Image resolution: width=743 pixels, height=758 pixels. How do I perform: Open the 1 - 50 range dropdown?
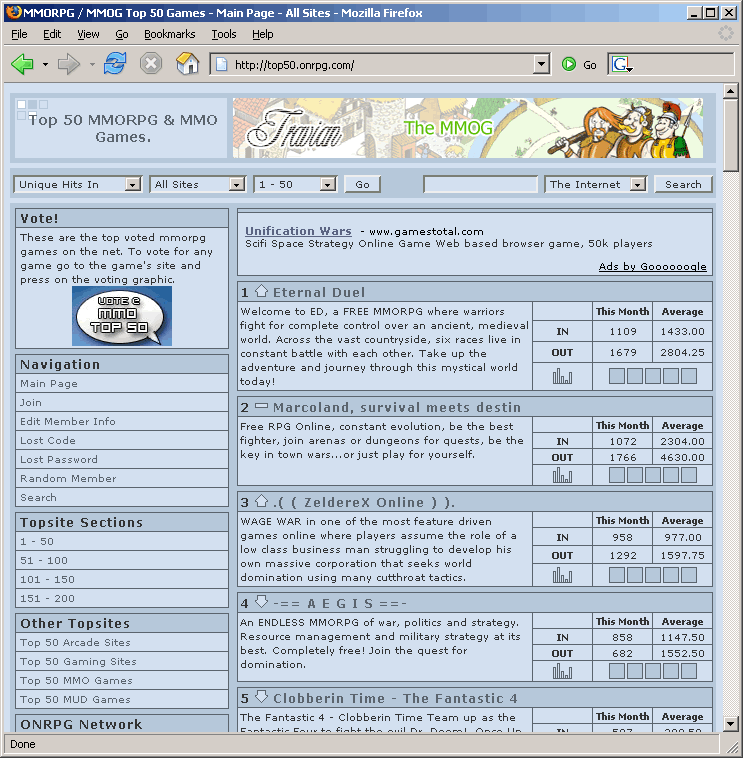(295, 184)
